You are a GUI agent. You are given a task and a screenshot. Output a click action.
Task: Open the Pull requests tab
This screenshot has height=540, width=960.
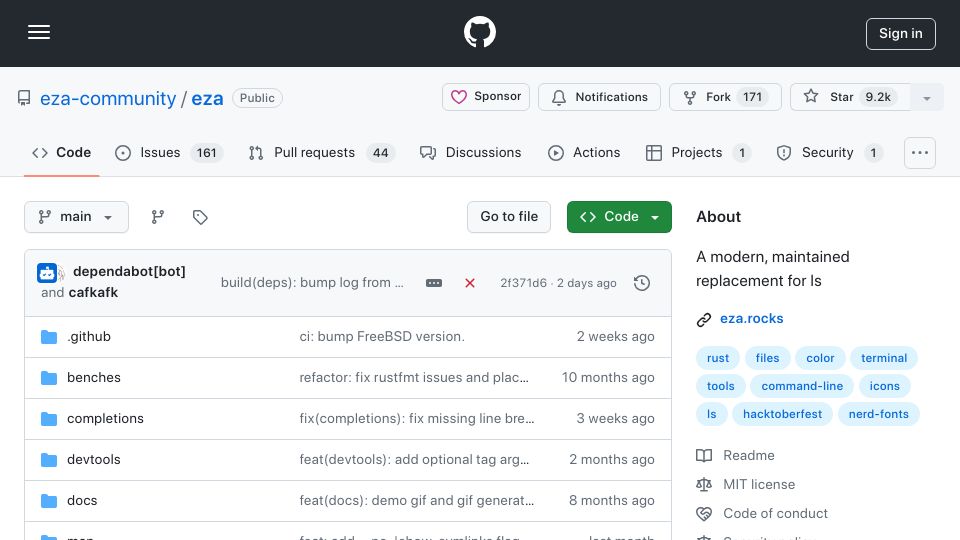[x=322, y=152]
